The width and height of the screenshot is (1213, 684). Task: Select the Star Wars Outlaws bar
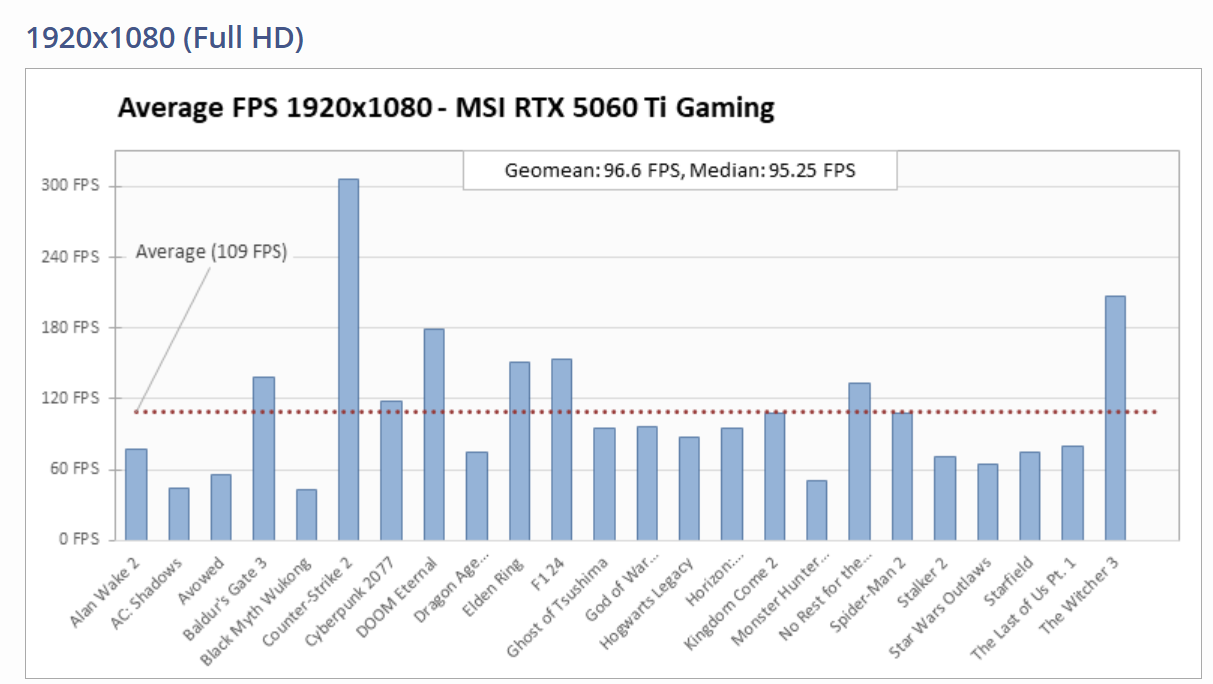pos(987,502)
